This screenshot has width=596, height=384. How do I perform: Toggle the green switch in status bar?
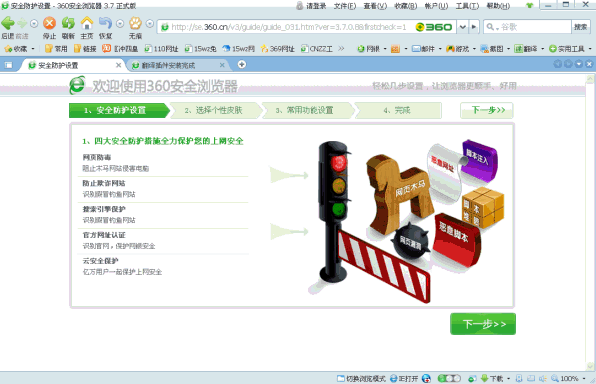(449, 378)
